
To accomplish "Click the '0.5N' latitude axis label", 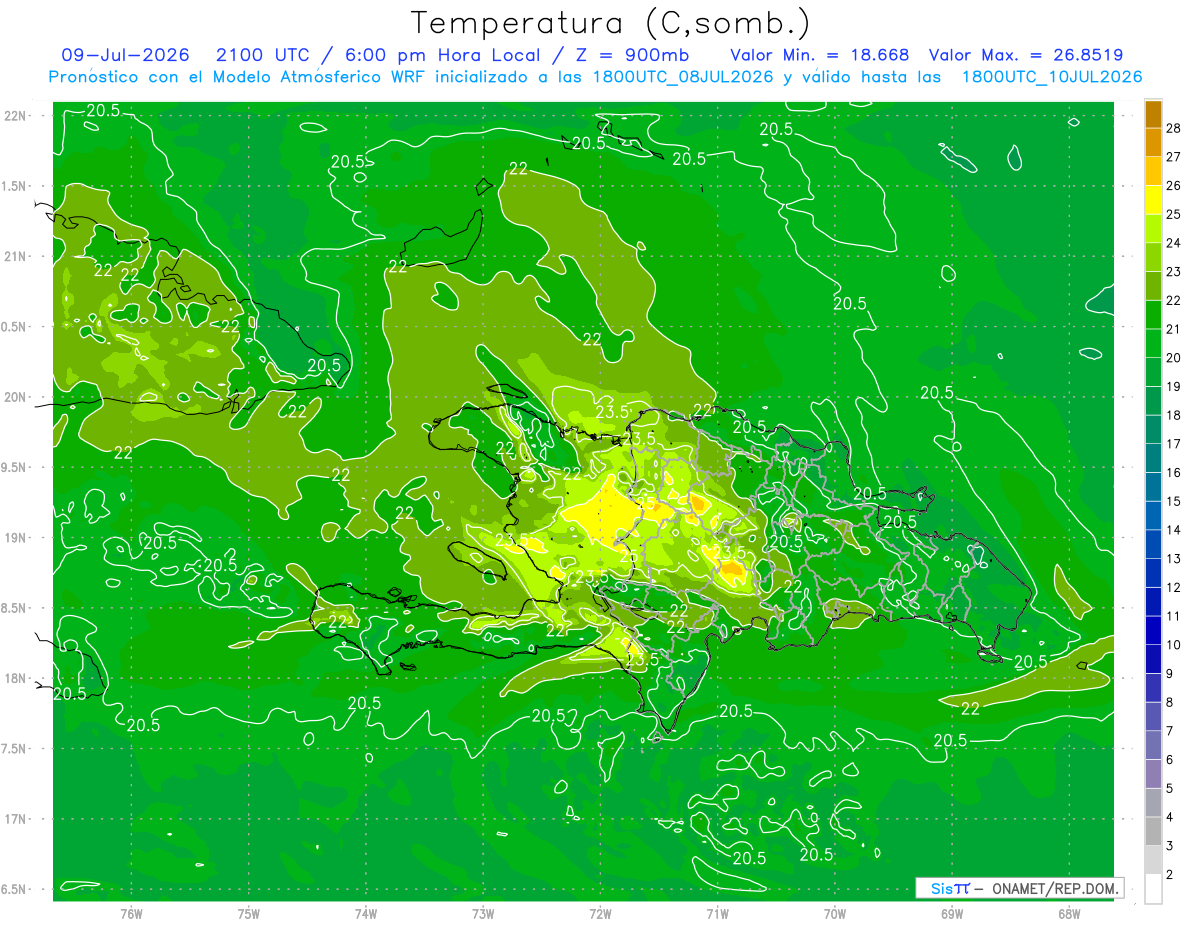I will [x=15, y=327].
